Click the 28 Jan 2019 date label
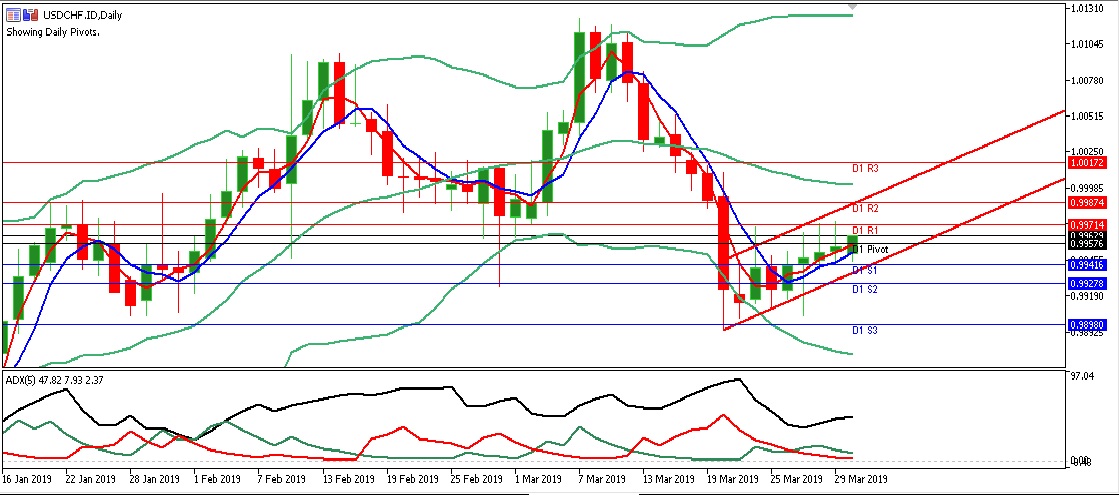Screen dimensions: 1119x495 [x=155, y=478]
